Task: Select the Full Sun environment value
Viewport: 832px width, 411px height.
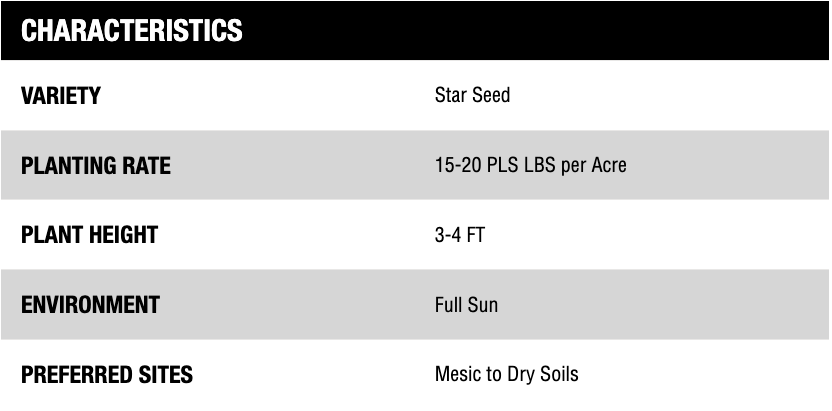Action: point(466,305)
